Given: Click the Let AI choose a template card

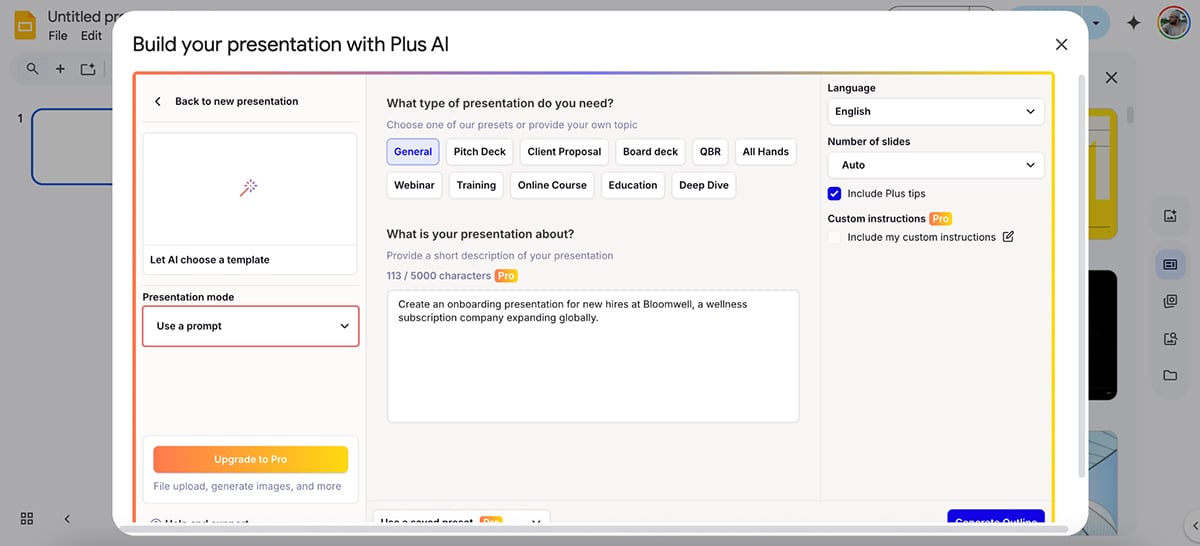Looking at the screenshot, I should coord(250,204).
